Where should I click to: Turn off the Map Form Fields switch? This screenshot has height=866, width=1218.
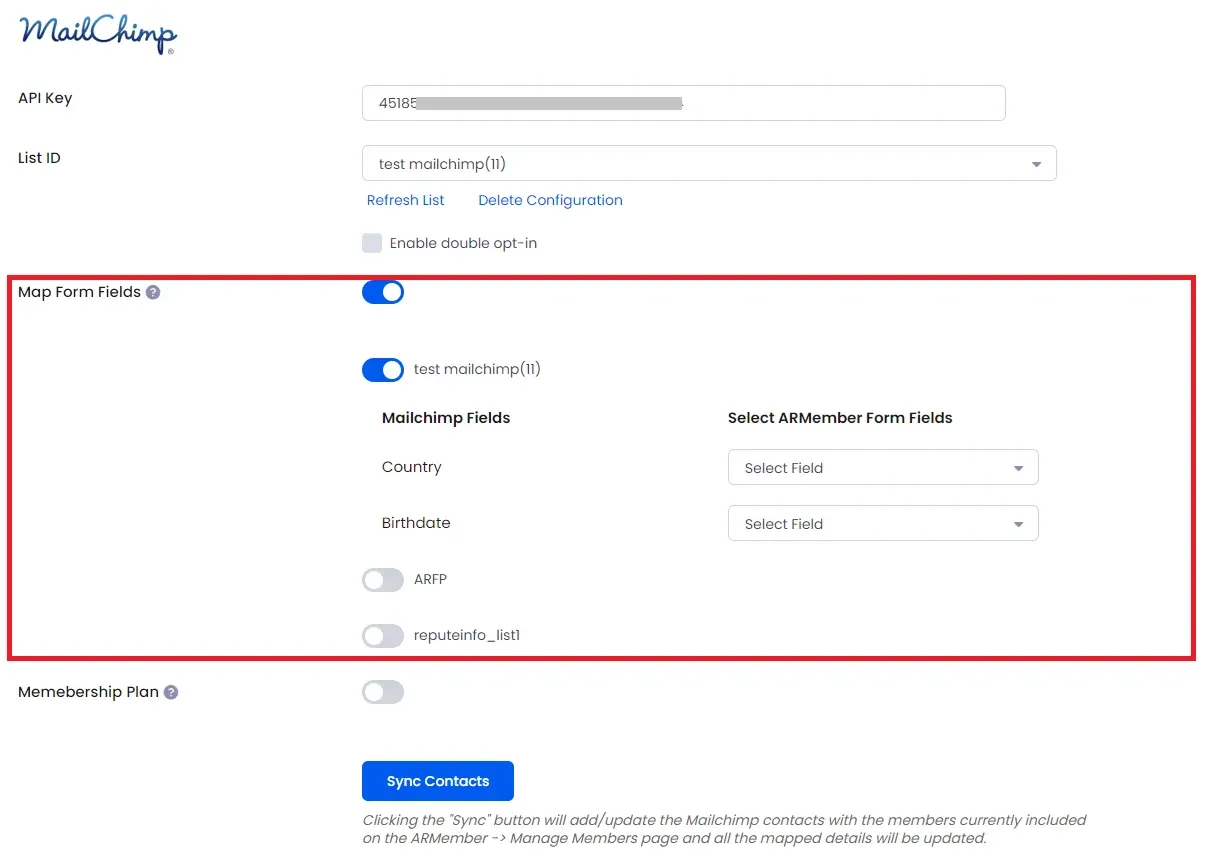(x=383, y=292)
